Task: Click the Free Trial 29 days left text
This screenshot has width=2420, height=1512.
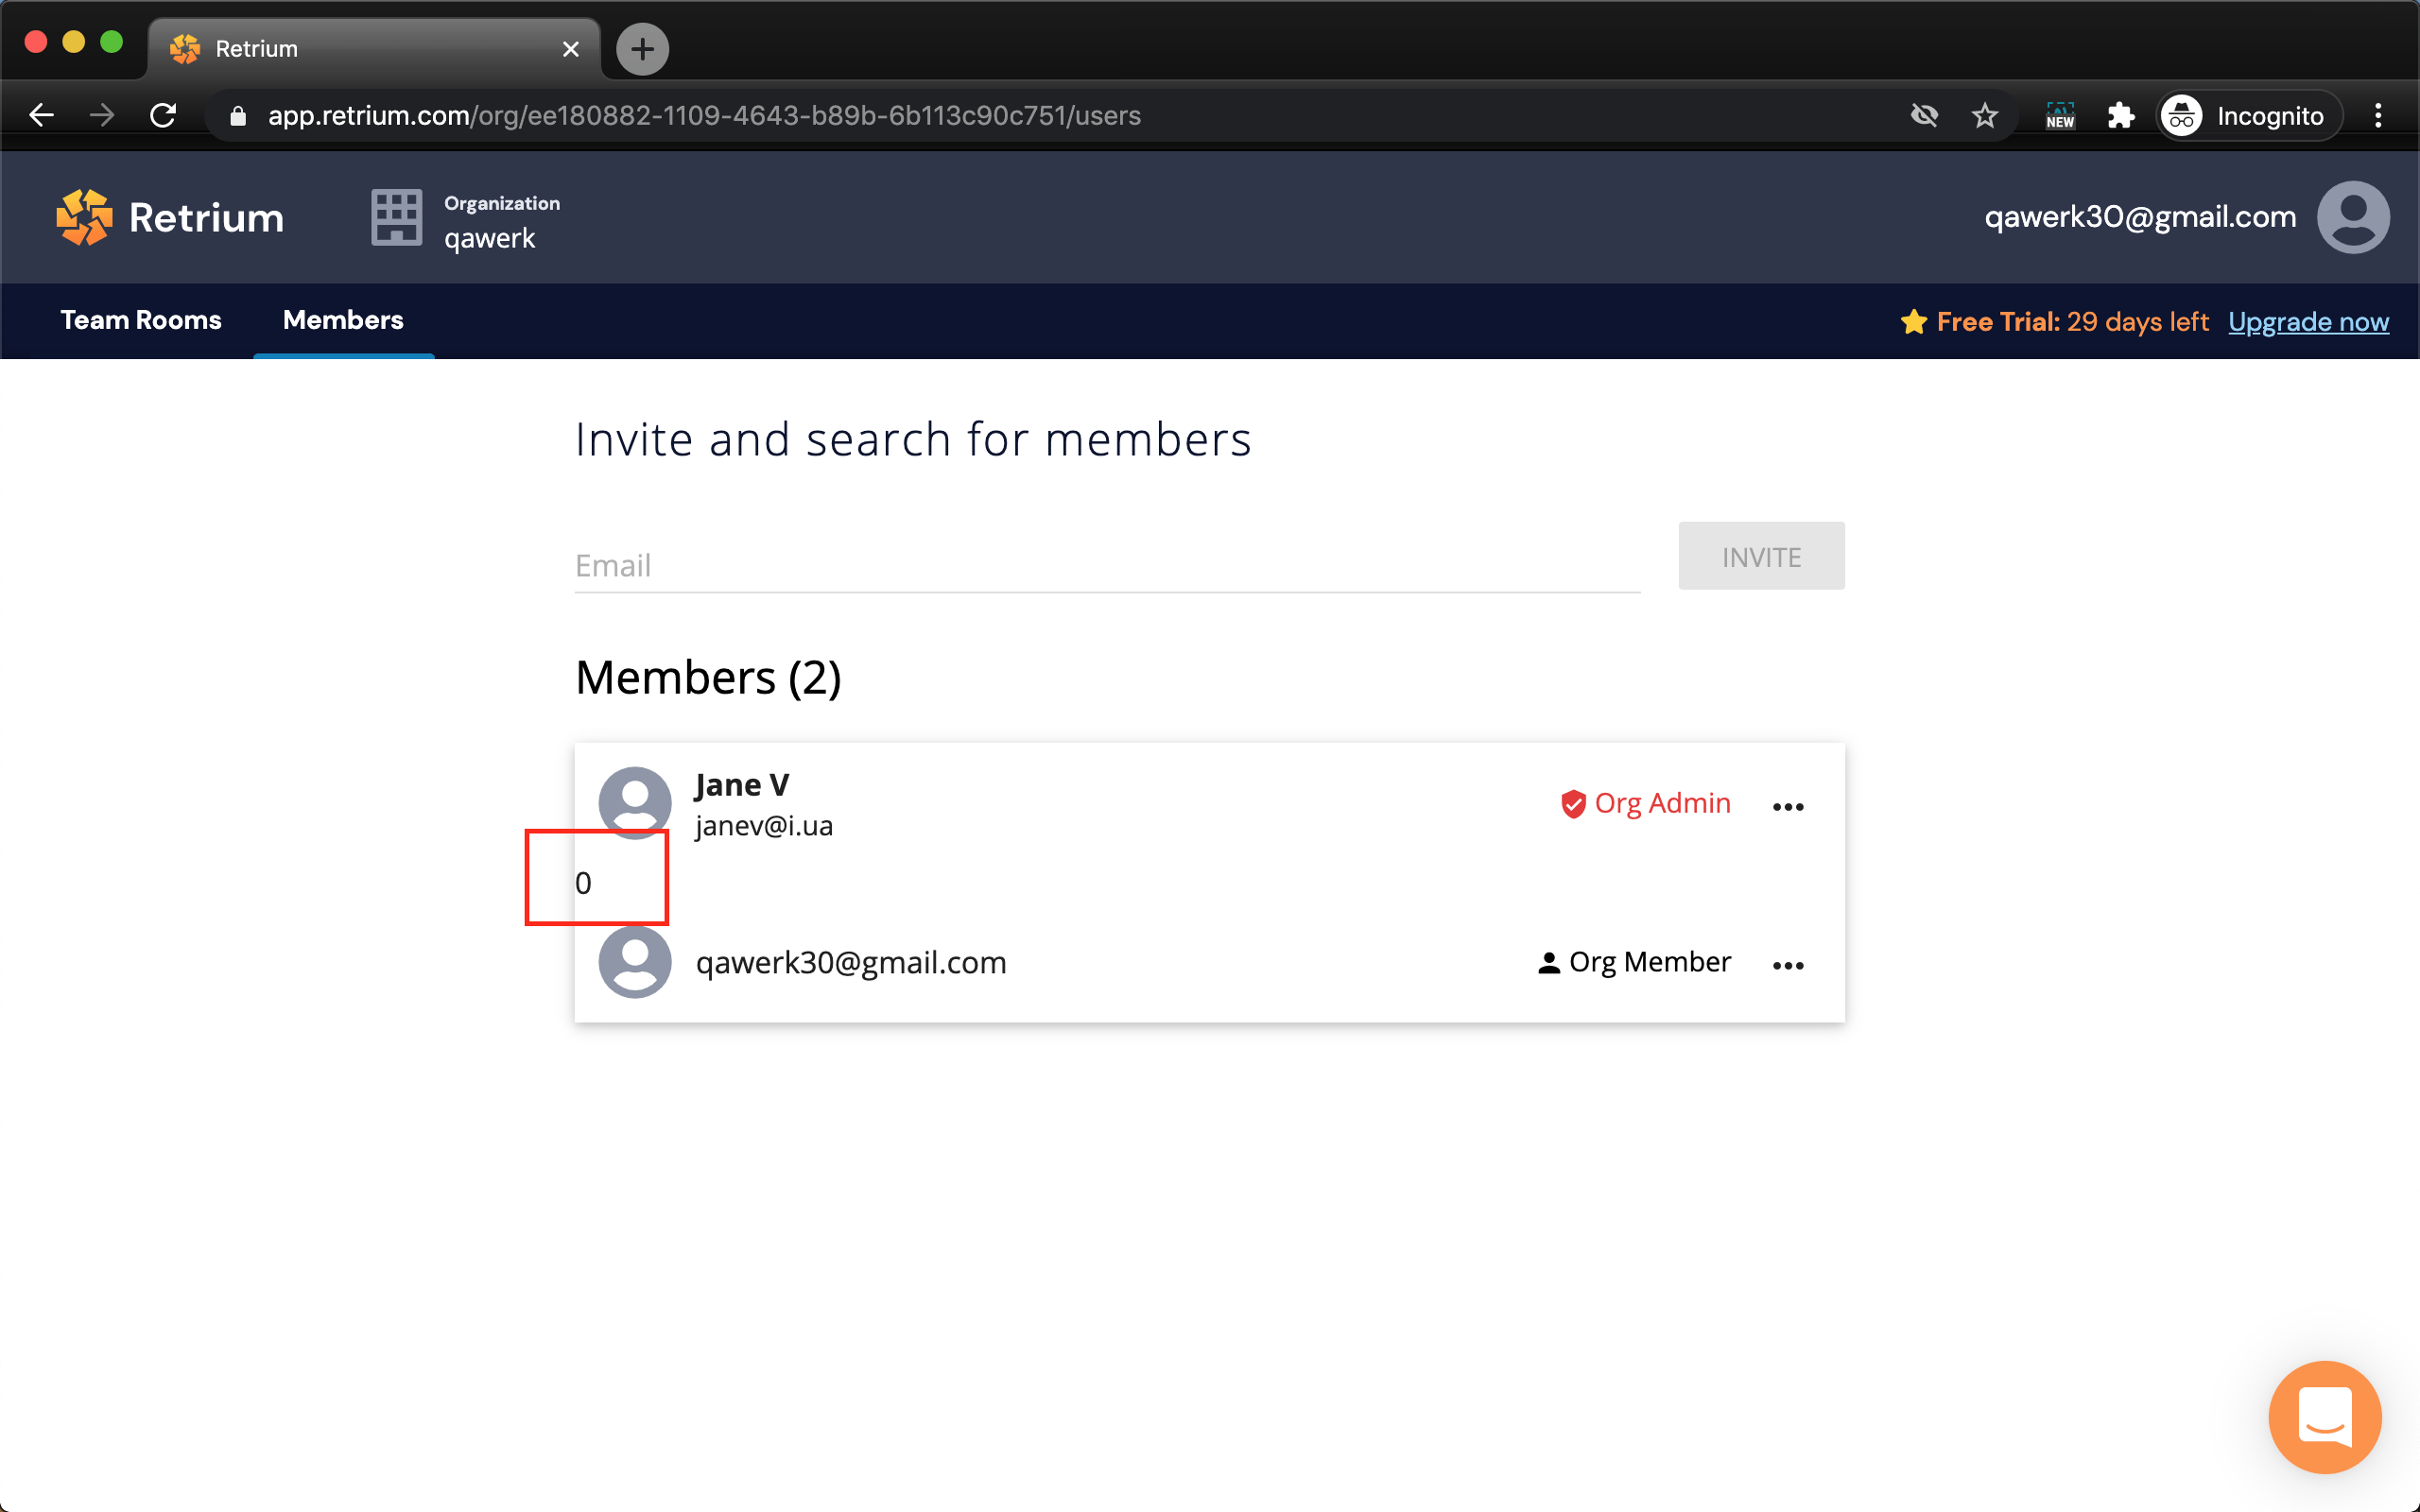Action: (2072, 321)
